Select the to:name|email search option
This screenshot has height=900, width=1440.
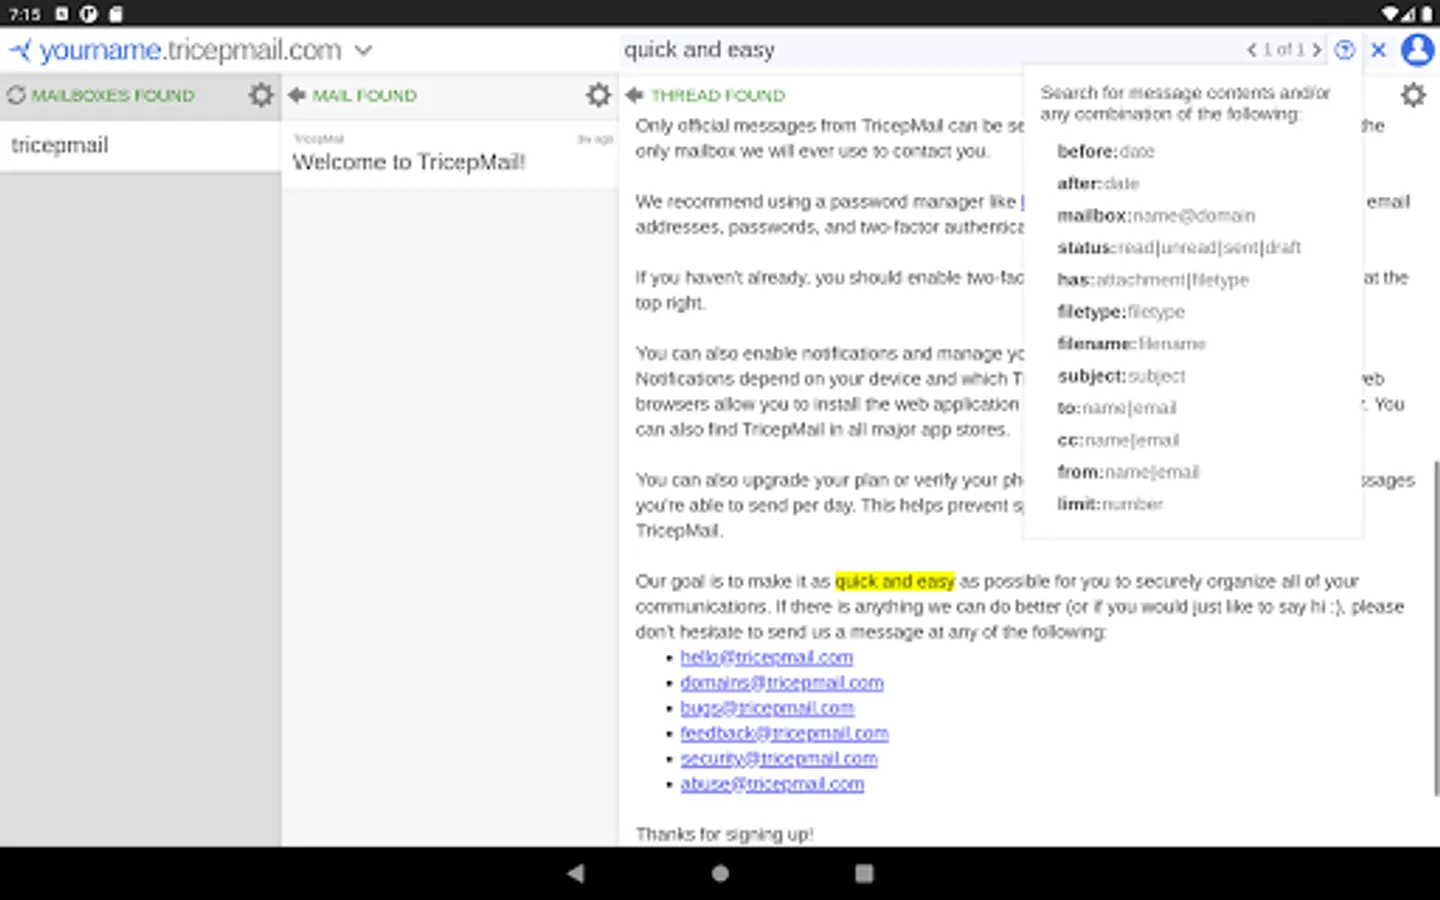[1117, 408]
